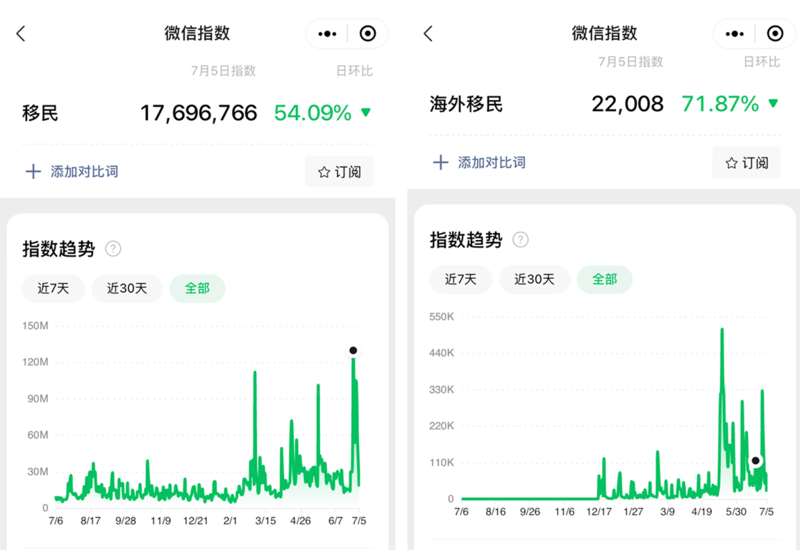Image resolution: width=800 pixels, height=550 pixels.
Task: Go back using left panel back arrow
Action: coord(21,34)
